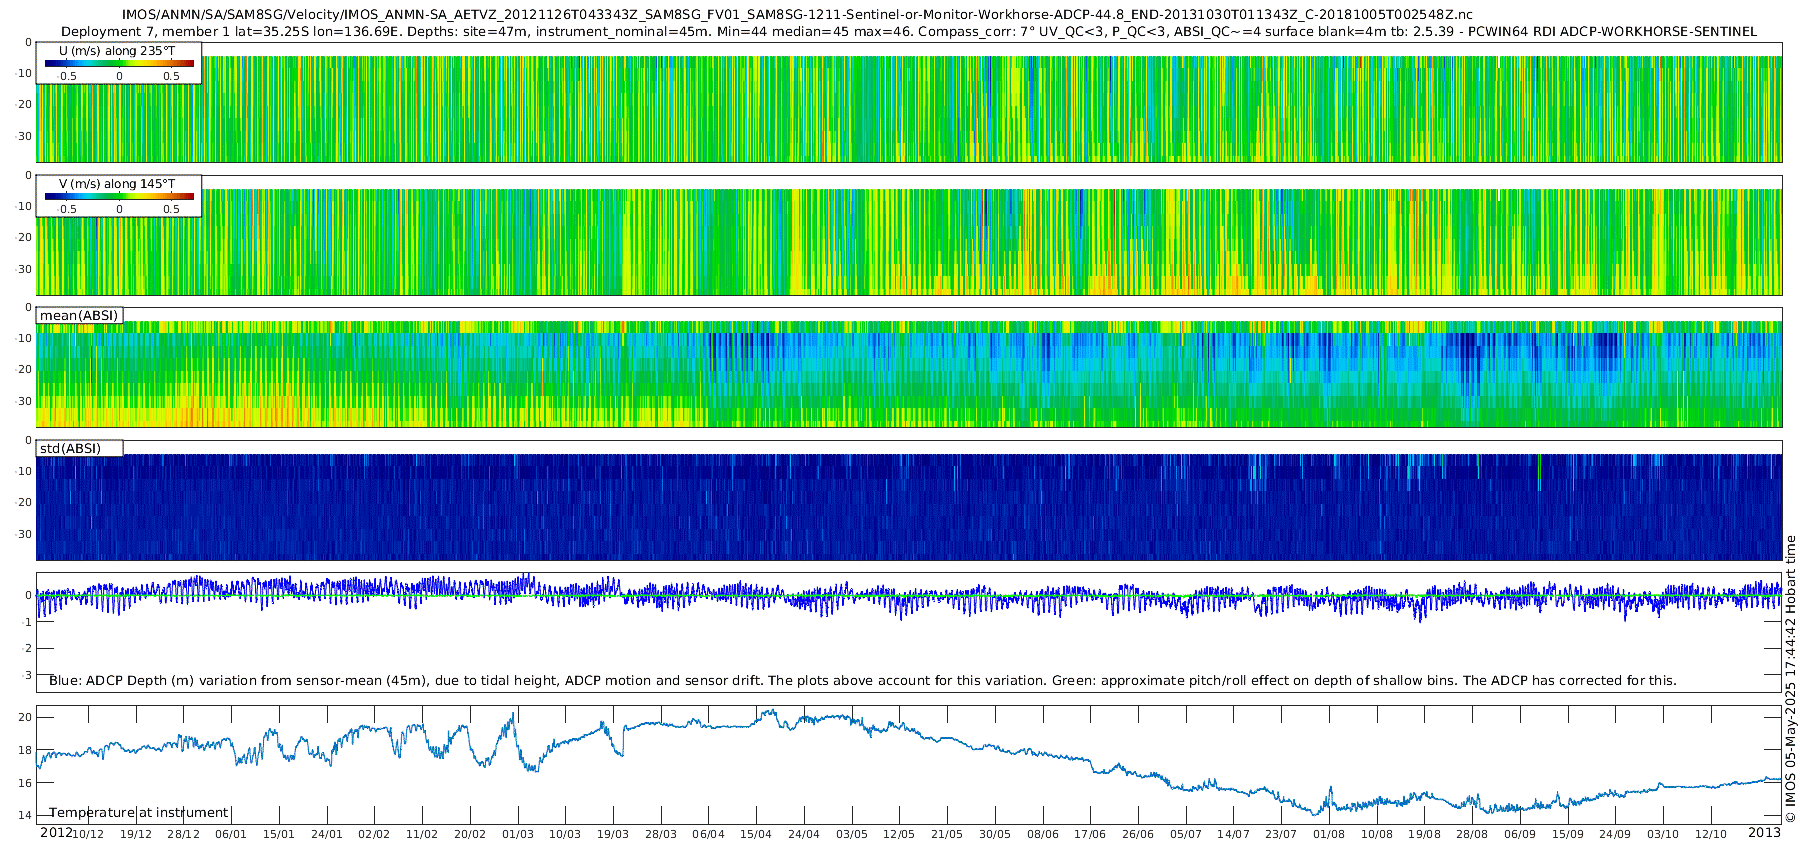Click the Deployment 7 metadata subtitle line
The height and width of the screenshot is (850, 1800).
pos(908,31)
